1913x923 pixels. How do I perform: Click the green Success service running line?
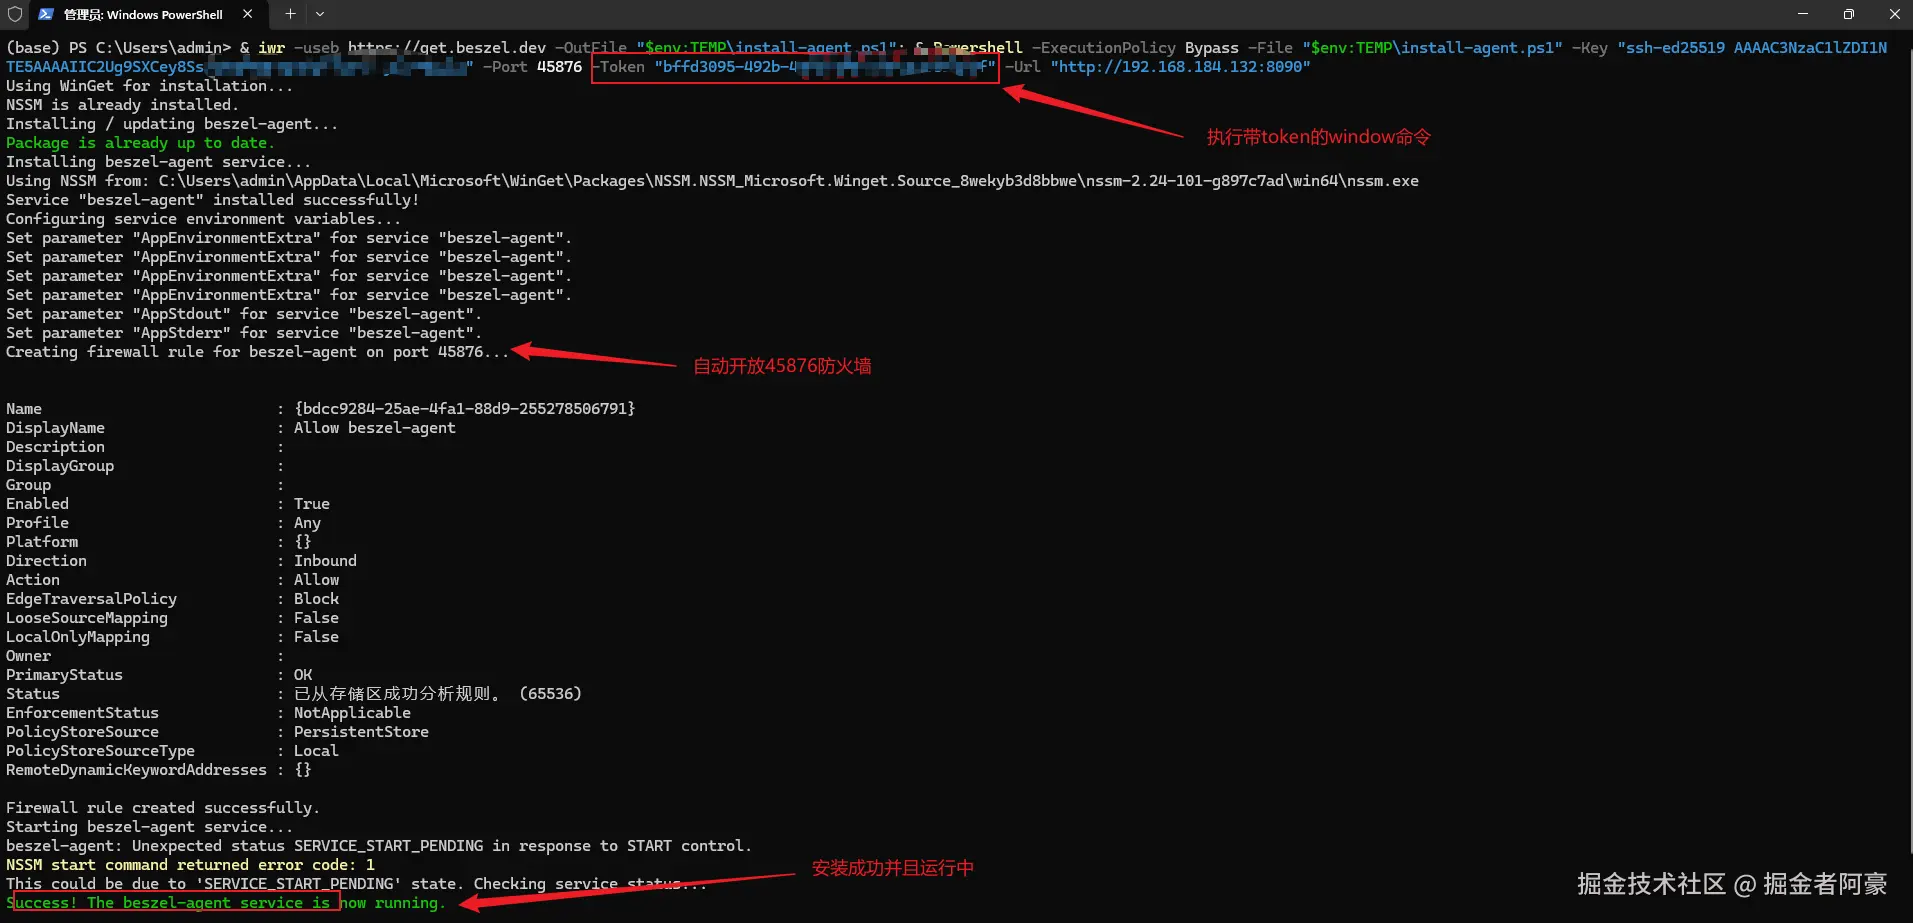[225, 903]
